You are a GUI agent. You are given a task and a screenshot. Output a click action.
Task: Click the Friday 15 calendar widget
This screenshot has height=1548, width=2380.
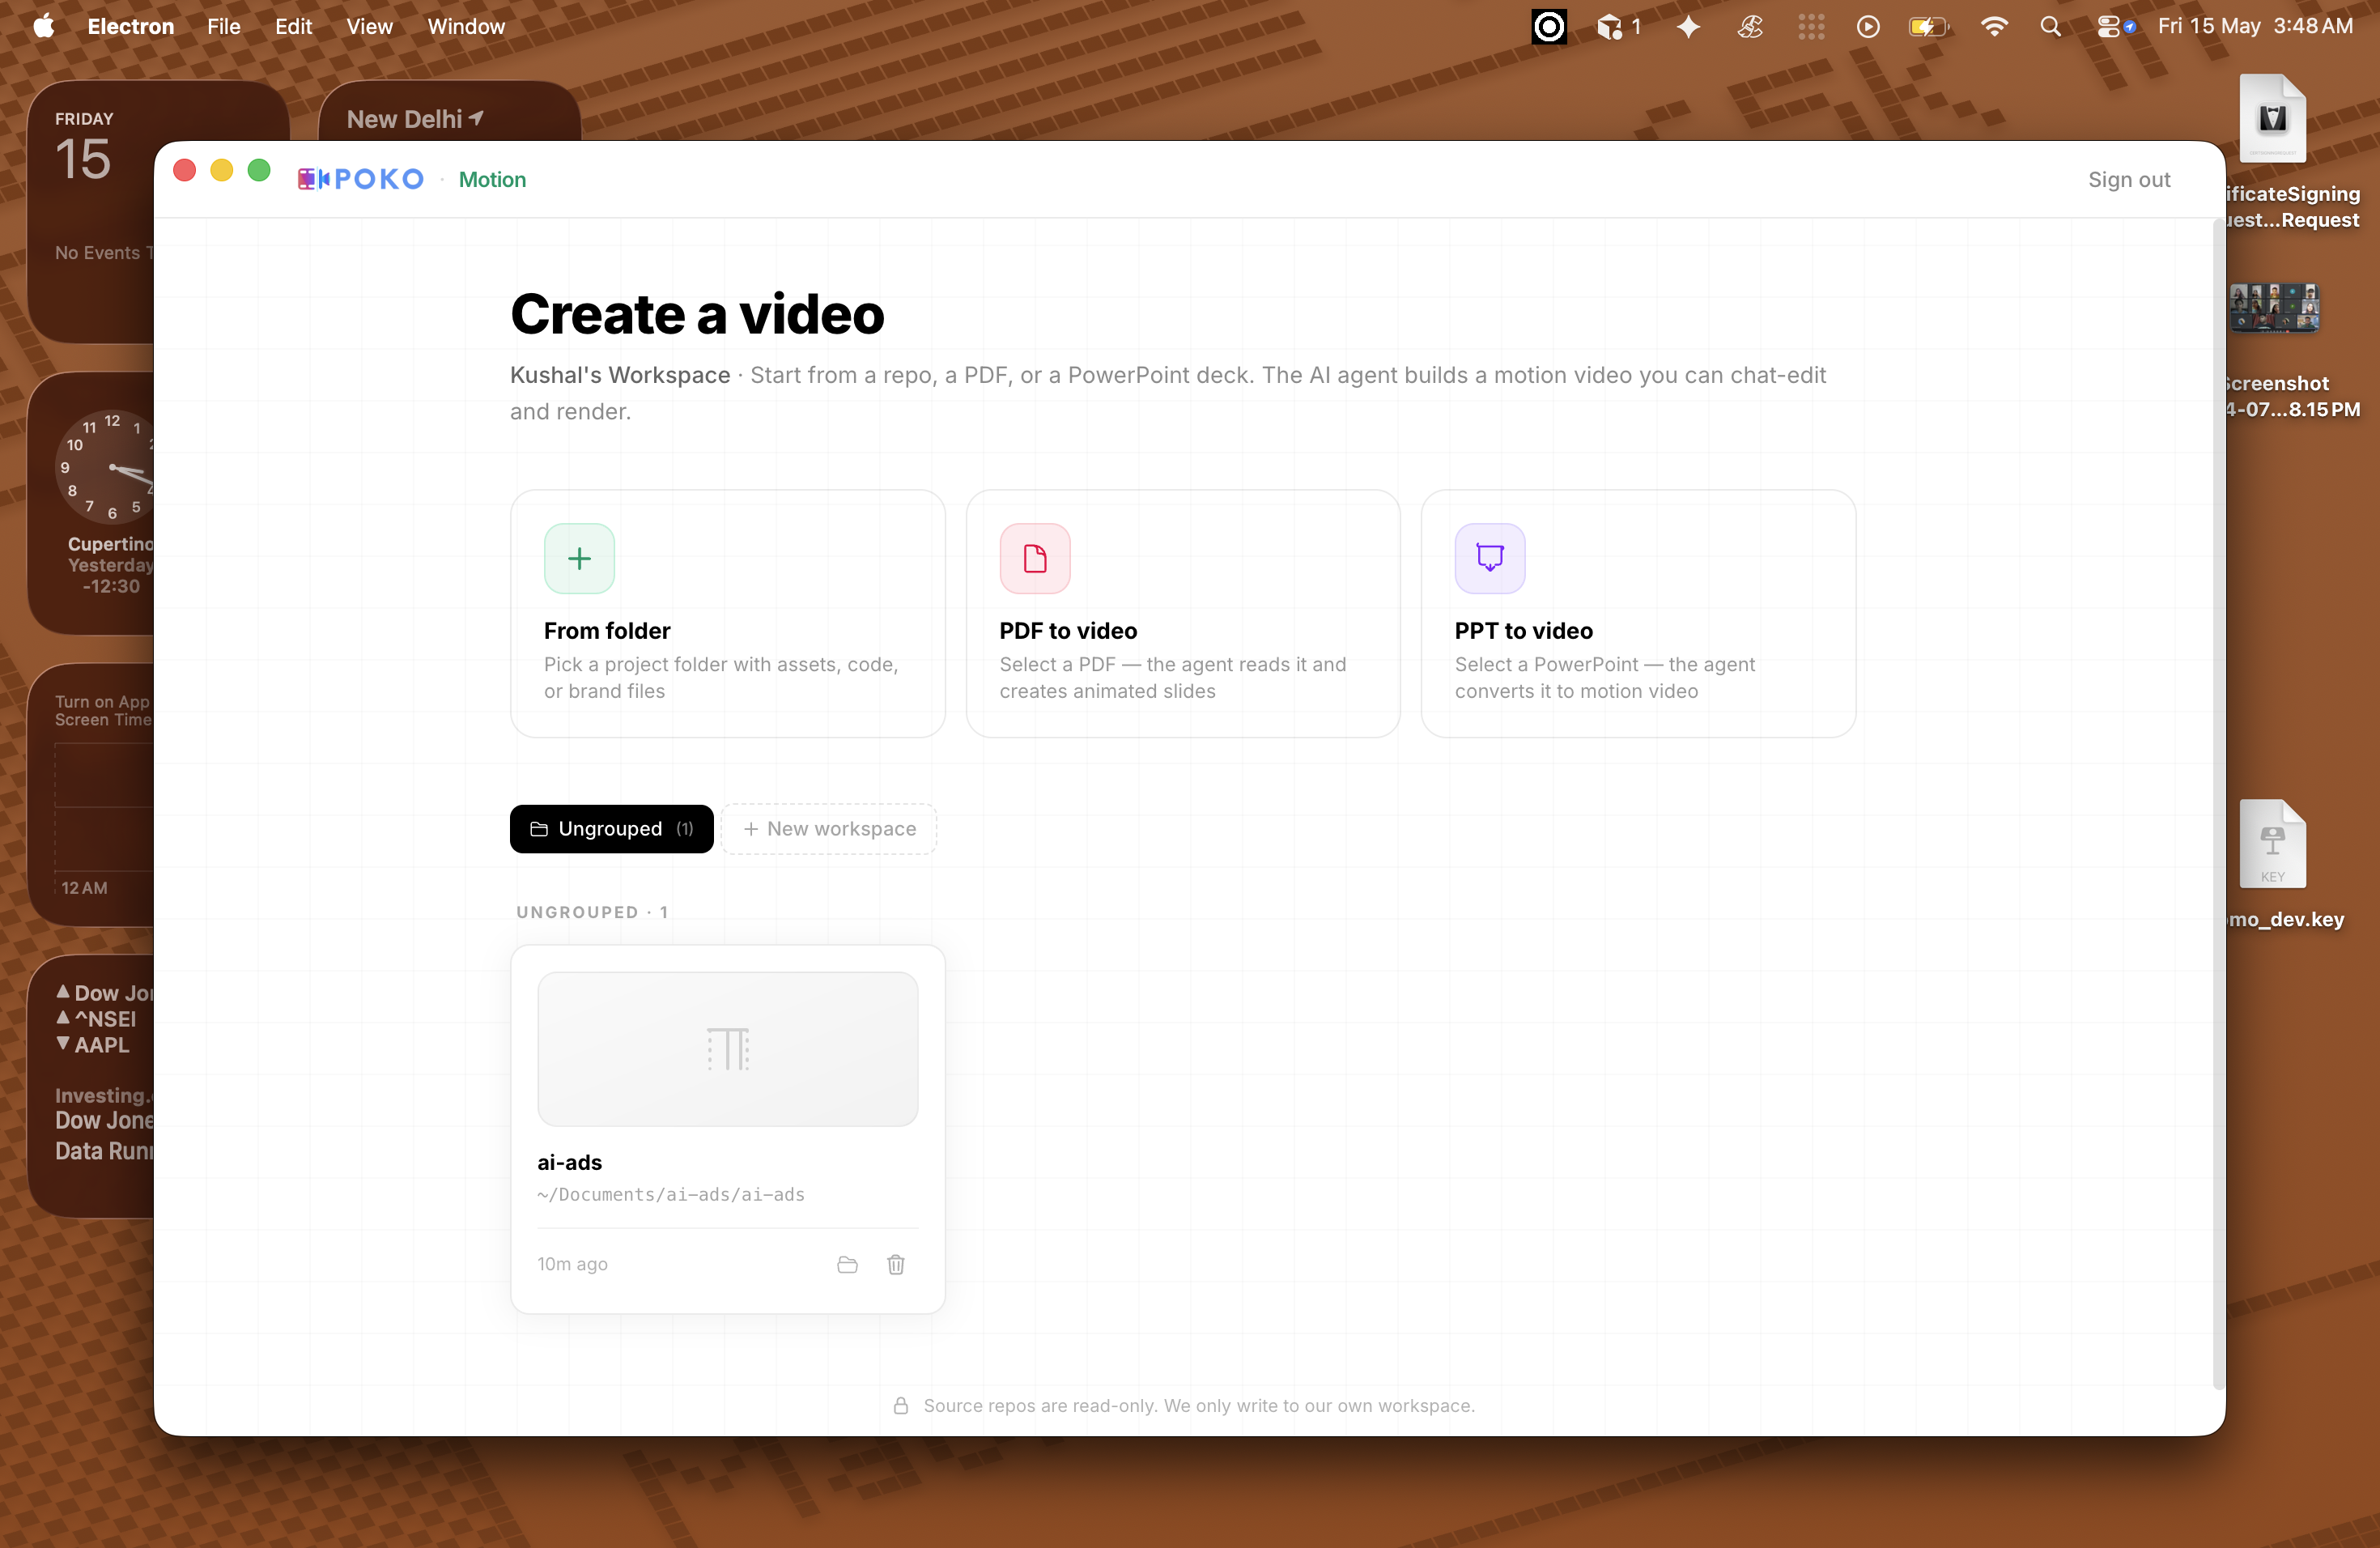91,211
